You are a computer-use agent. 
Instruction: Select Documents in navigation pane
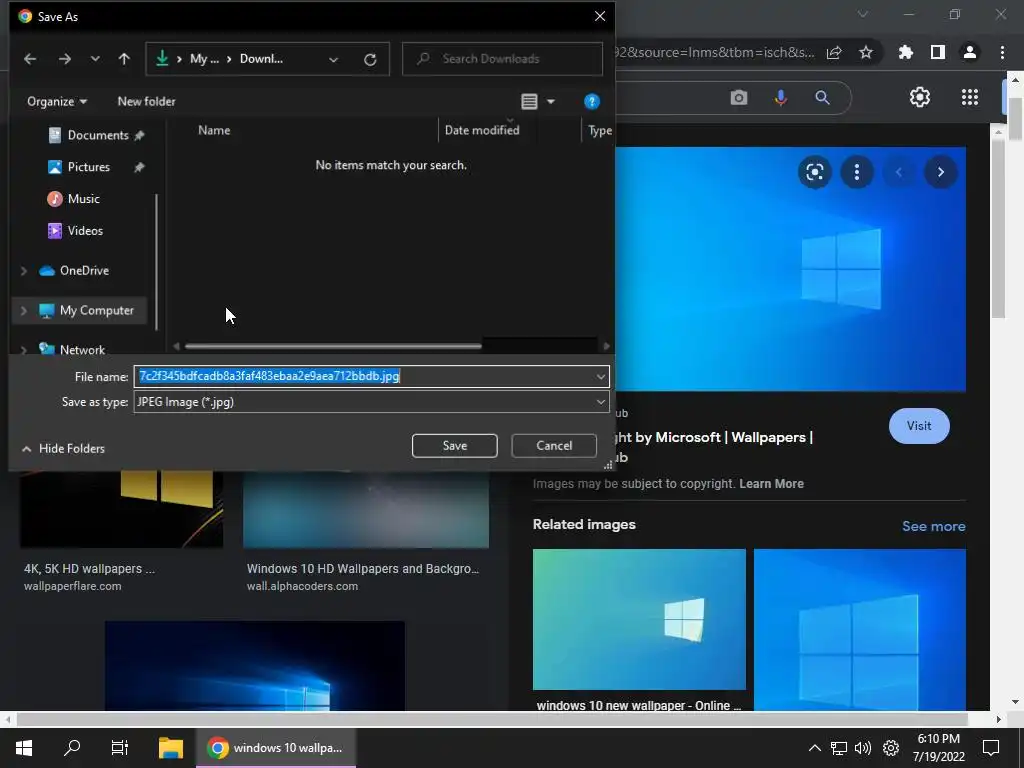coord(98,135)
